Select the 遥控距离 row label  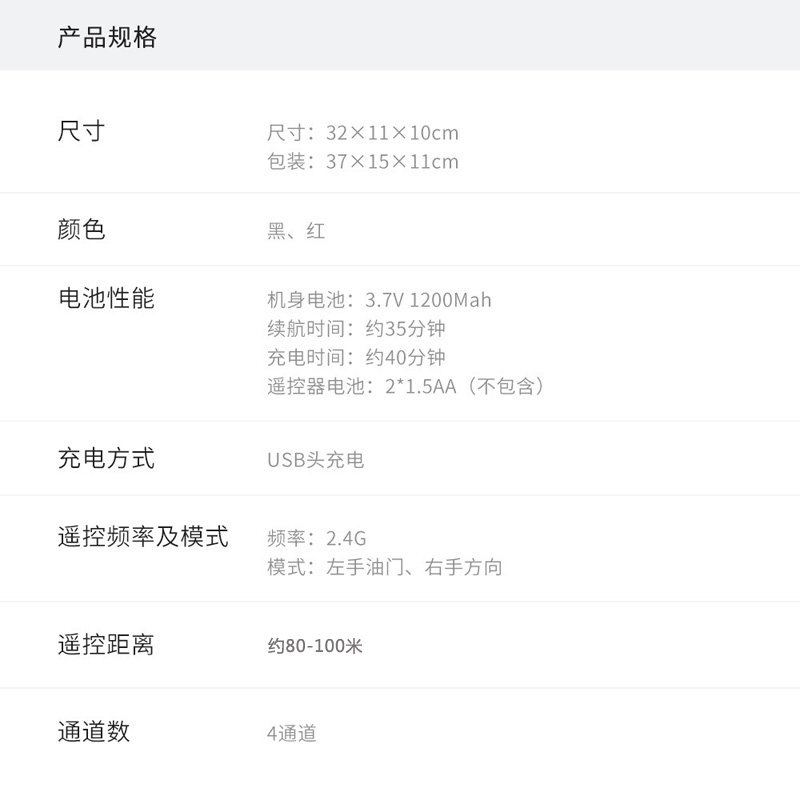click(106, 645)
